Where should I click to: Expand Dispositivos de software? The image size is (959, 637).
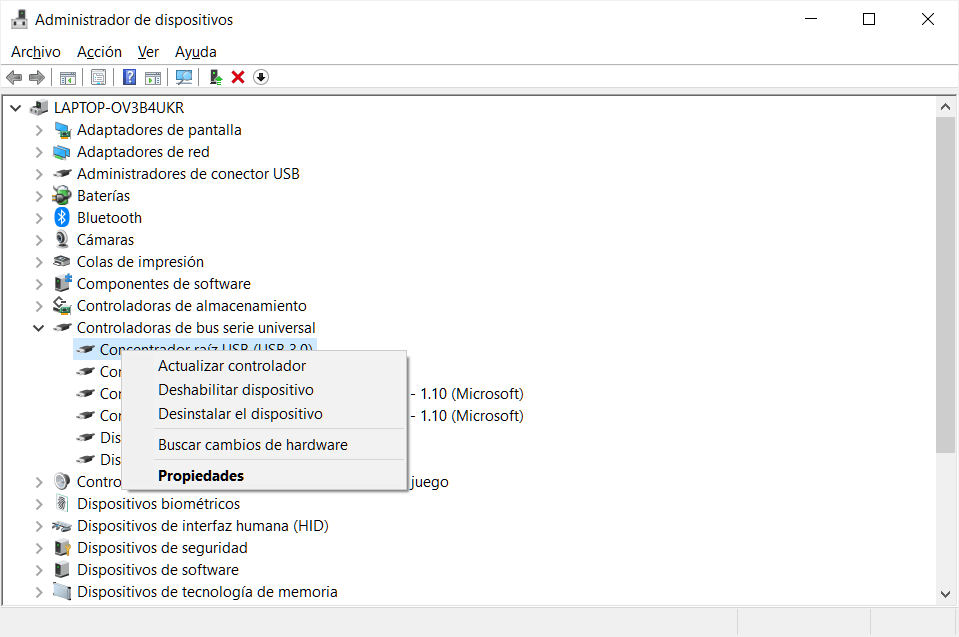click(x=39, y=570)
